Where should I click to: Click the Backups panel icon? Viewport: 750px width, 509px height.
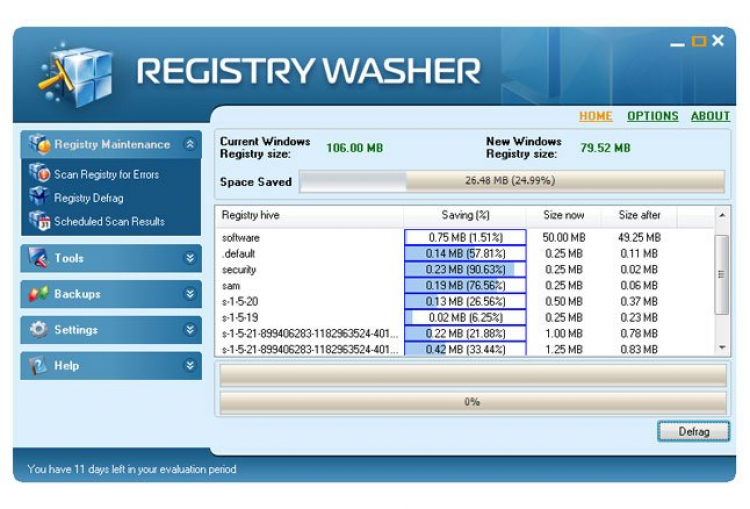38,294
